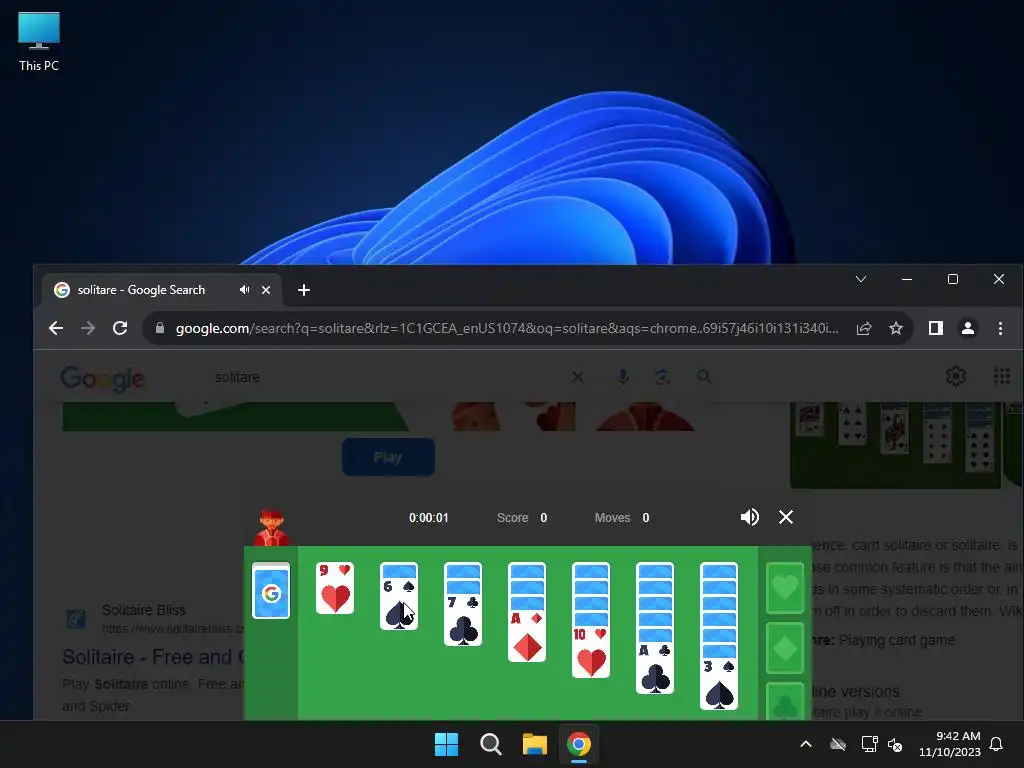
Task: Open Chrome side panel
Action: (x=936, y=328)
